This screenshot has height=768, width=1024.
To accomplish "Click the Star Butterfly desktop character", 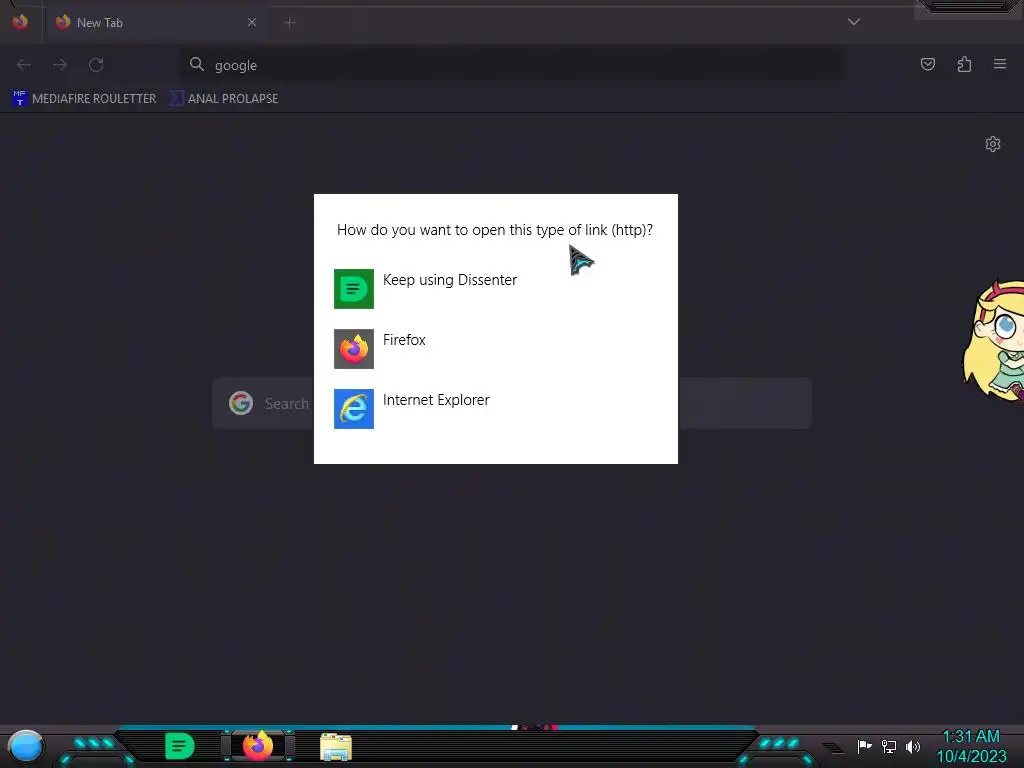I will click(x=994, y=340).
